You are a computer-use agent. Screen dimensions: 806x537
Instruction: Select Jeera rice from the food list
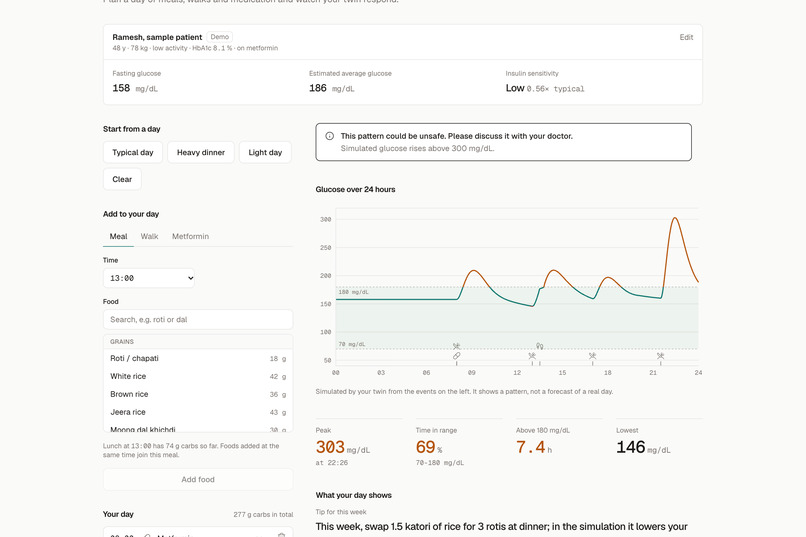click(x=198, y=412)
